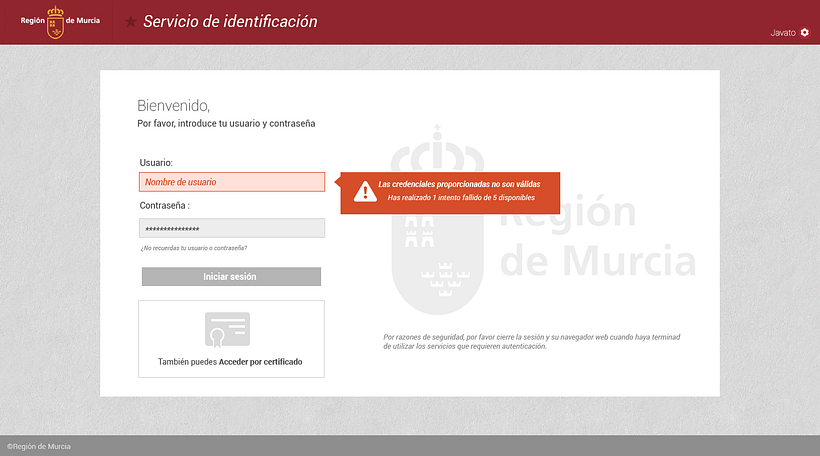The width and height of the screenshot is (820, 456).
Task: Click the star icon beside the title
Action: pyautogui.click(x=131, y=22)
